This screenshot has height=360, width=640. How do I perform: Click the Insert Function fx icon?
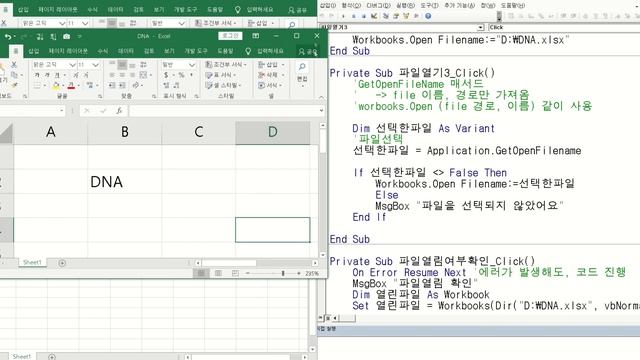coord(119,111)
